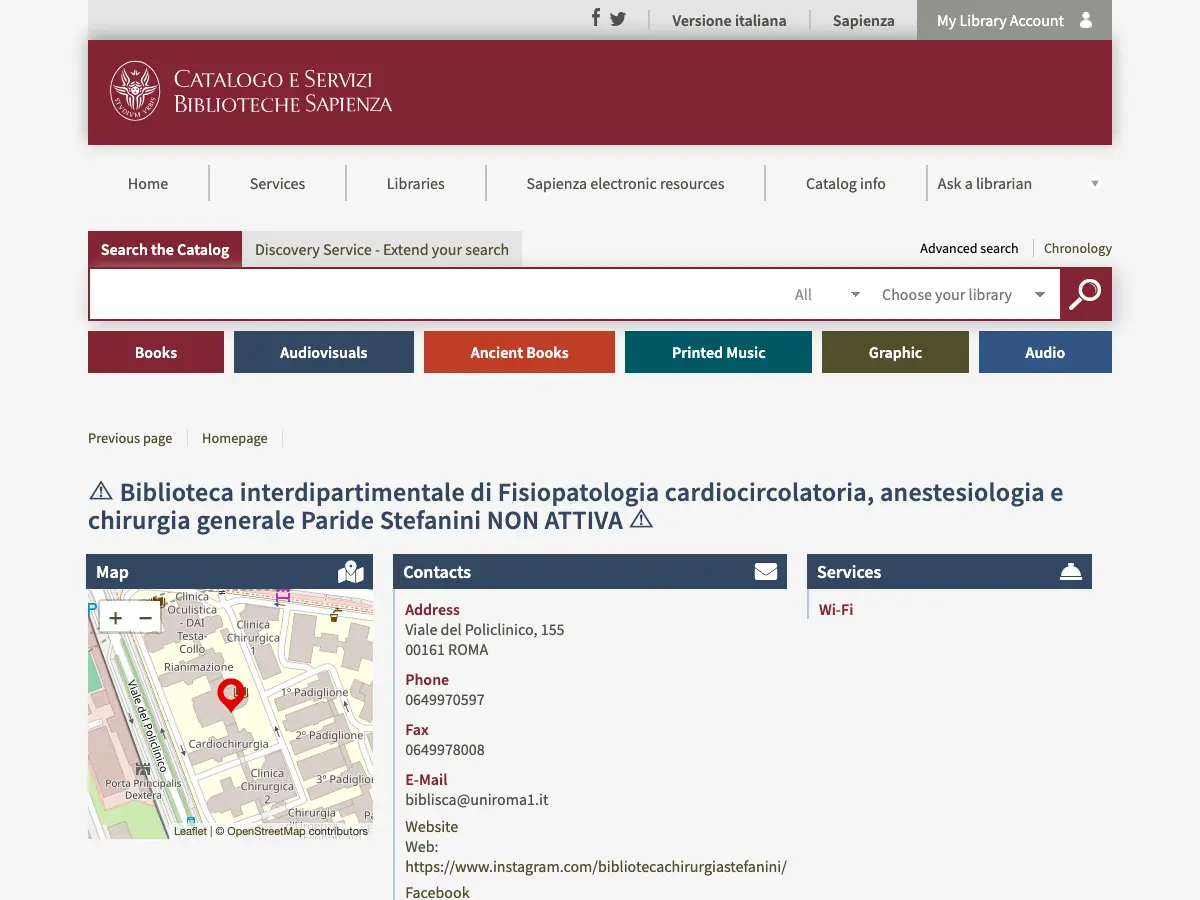The height and width of the screenshot is (900, 1200).
Task: Click the Leaflet attribution link on map
Action: 190,831
